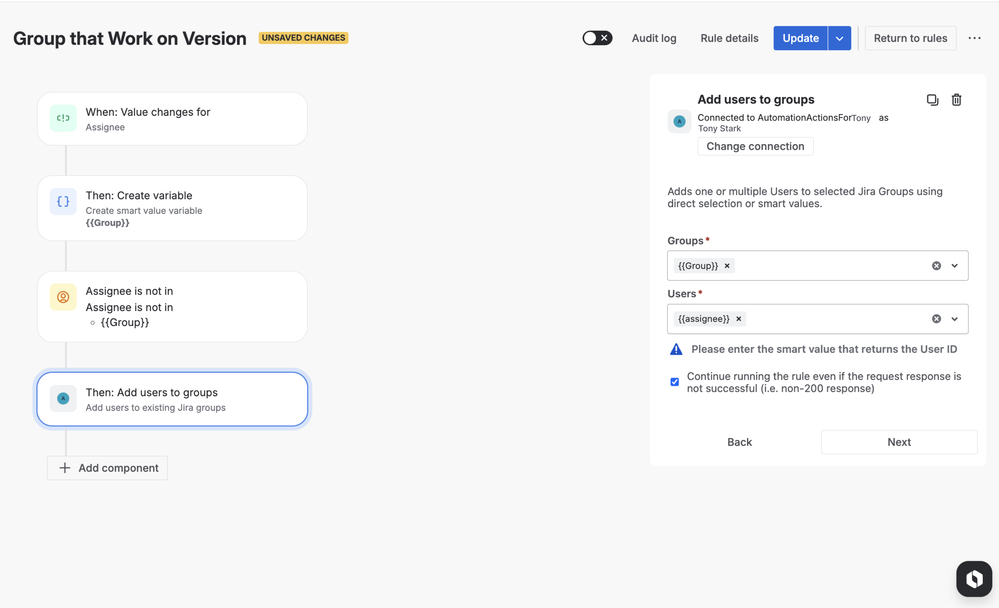Viewport: 999px width, 608px height.
Task: Toggle the rule enabled switch
Action: click(597, 38)
